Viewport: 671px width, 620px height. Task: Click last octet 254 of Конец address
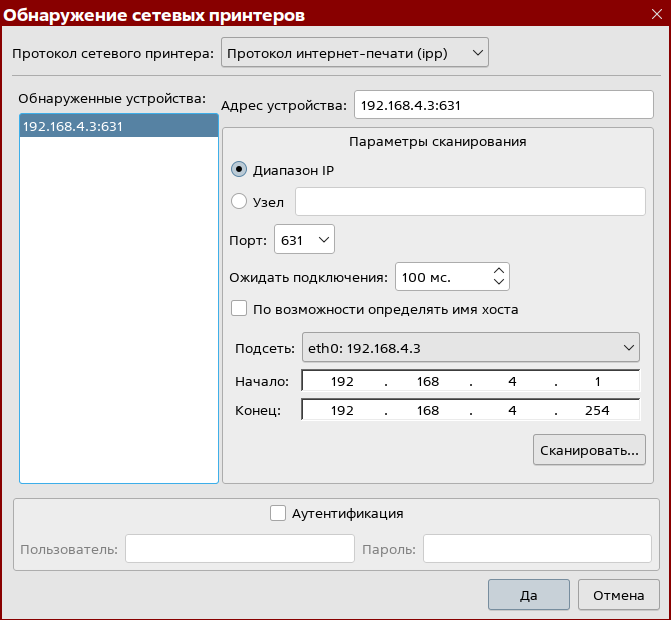tap(597, 410)
